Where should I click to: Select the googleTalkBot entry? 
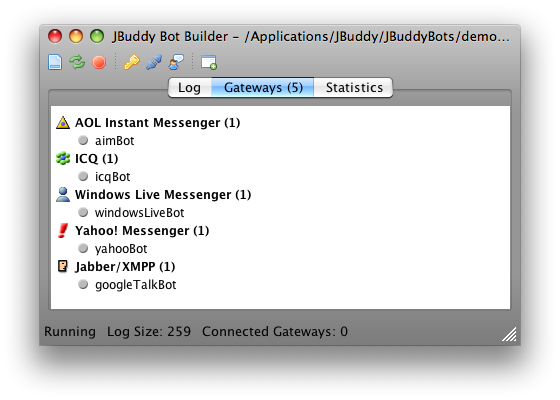click(x=135, y=285)
